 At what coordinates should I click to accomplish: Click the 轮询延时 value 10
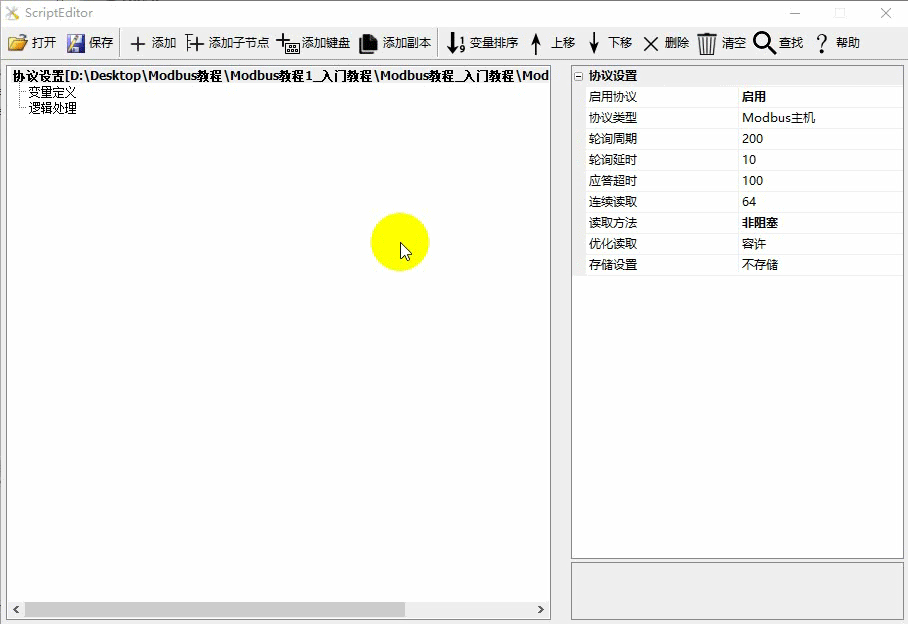(x=749, y=159)
